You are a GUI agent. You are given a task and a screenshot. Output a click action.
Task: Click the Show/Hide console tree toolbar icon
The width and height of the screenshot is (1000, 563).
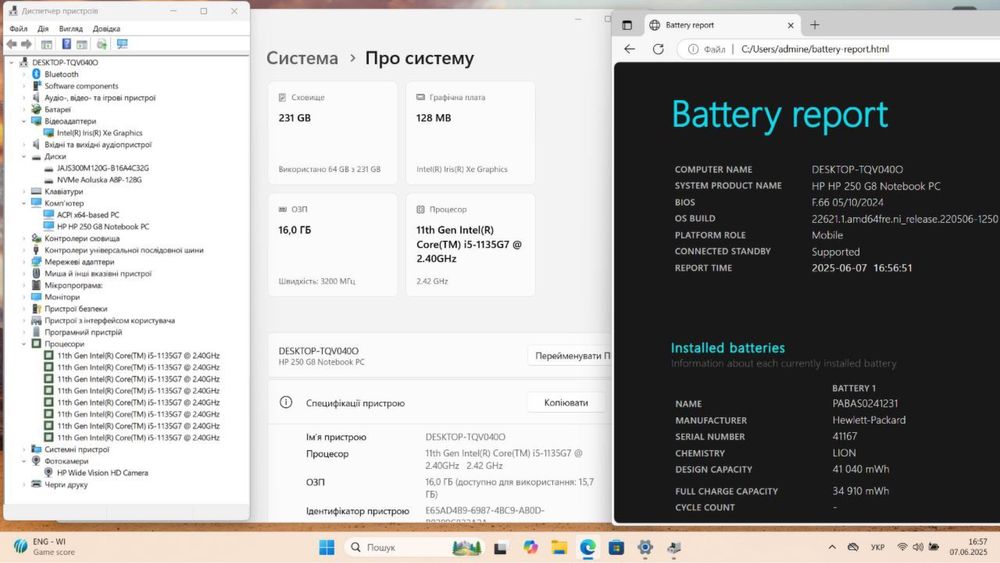point(47,44)
